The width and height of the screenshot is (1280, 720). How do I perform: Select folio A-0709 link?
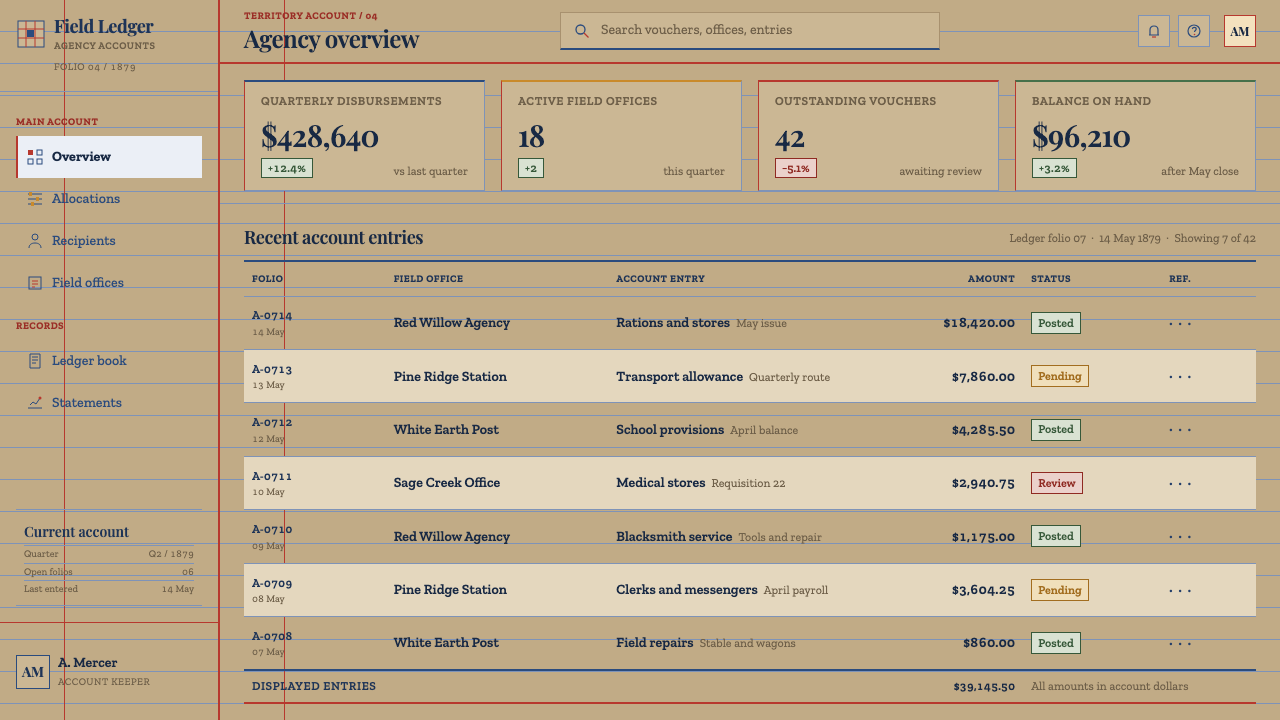tap(272, 583)
